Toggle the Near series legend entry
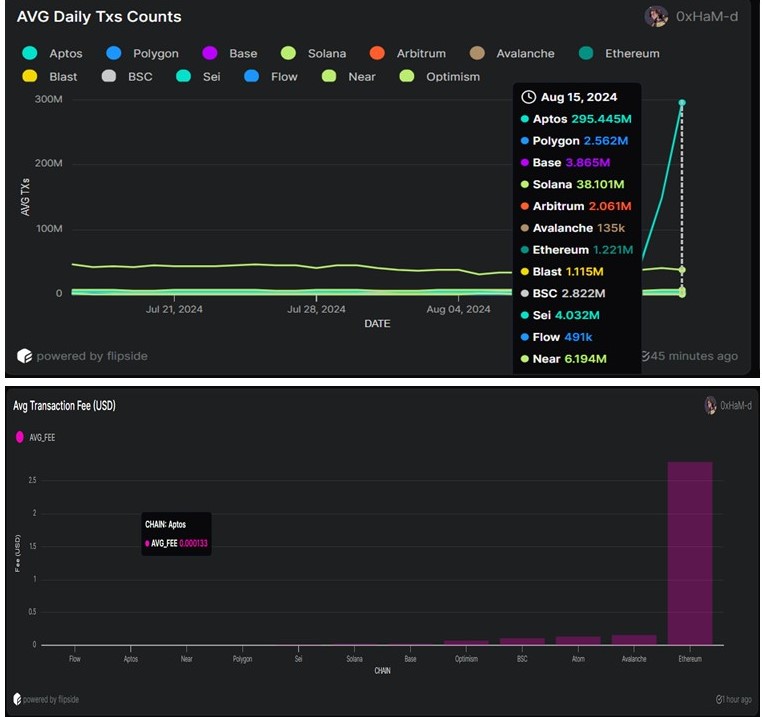762x717 pixels. tap(348, 77)
